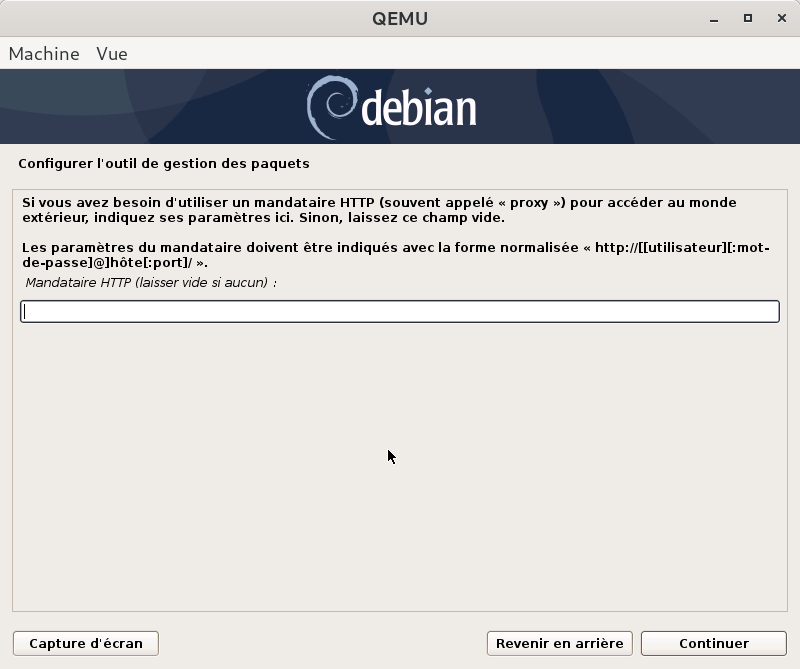Open the Vue menu
The width and height of the screenshot is (800, 669).
pyautogui.click(x=112, y=54)
